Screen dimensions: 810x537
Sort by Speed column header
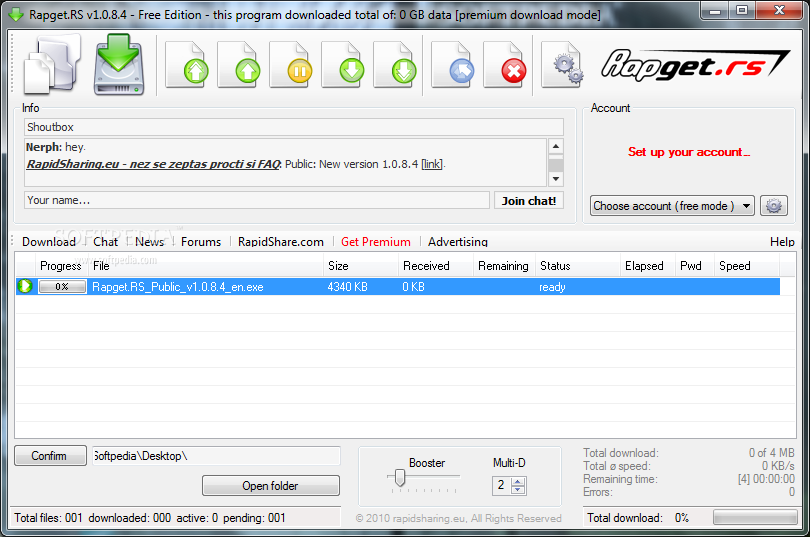[746, 266]
